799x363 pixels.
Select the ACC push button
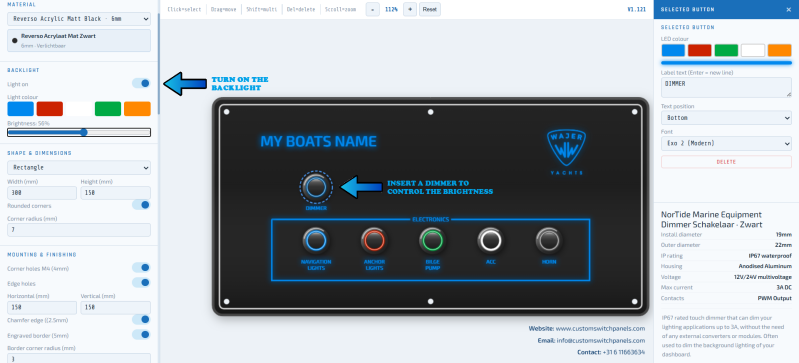pos(491,240)
